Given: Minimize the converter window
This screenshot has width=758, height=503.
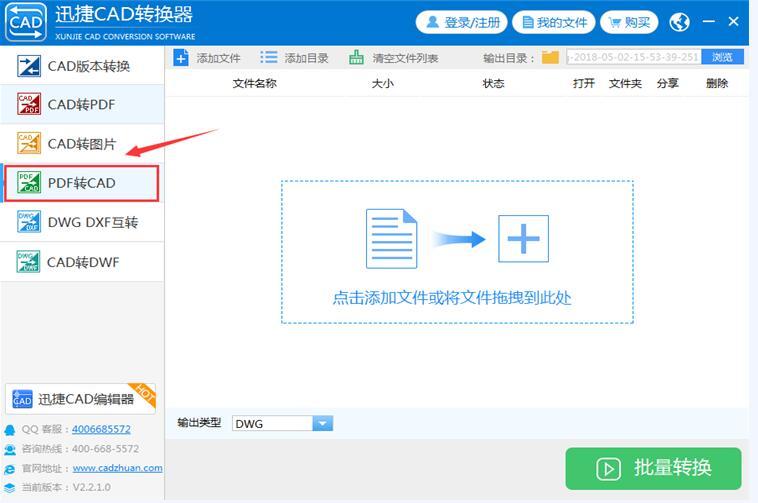Looking at the screenshot, I should 709,21.
